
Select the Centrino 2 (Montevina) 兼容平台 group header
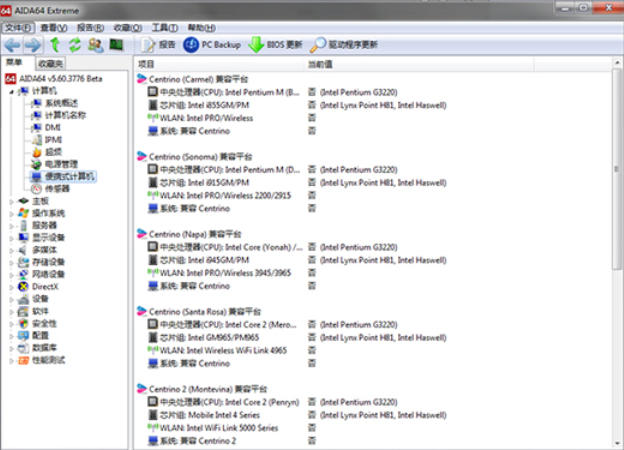[x=202, y=389]
